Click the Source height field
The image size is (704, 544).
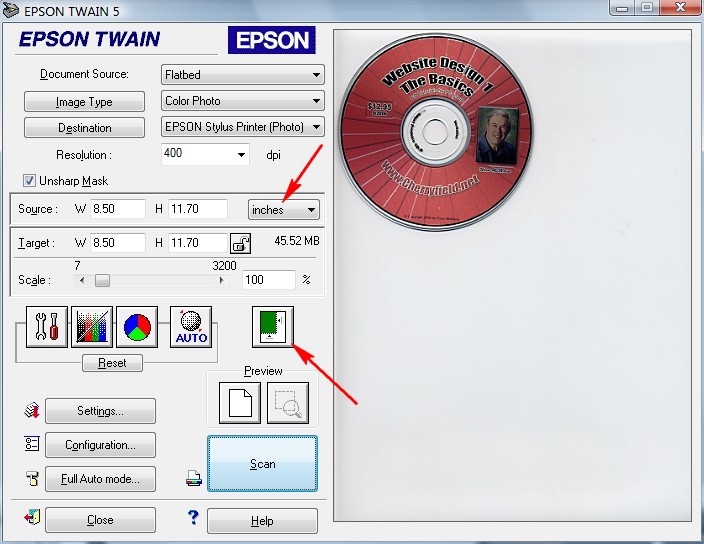pyautogui.click(x=198, y=209)
